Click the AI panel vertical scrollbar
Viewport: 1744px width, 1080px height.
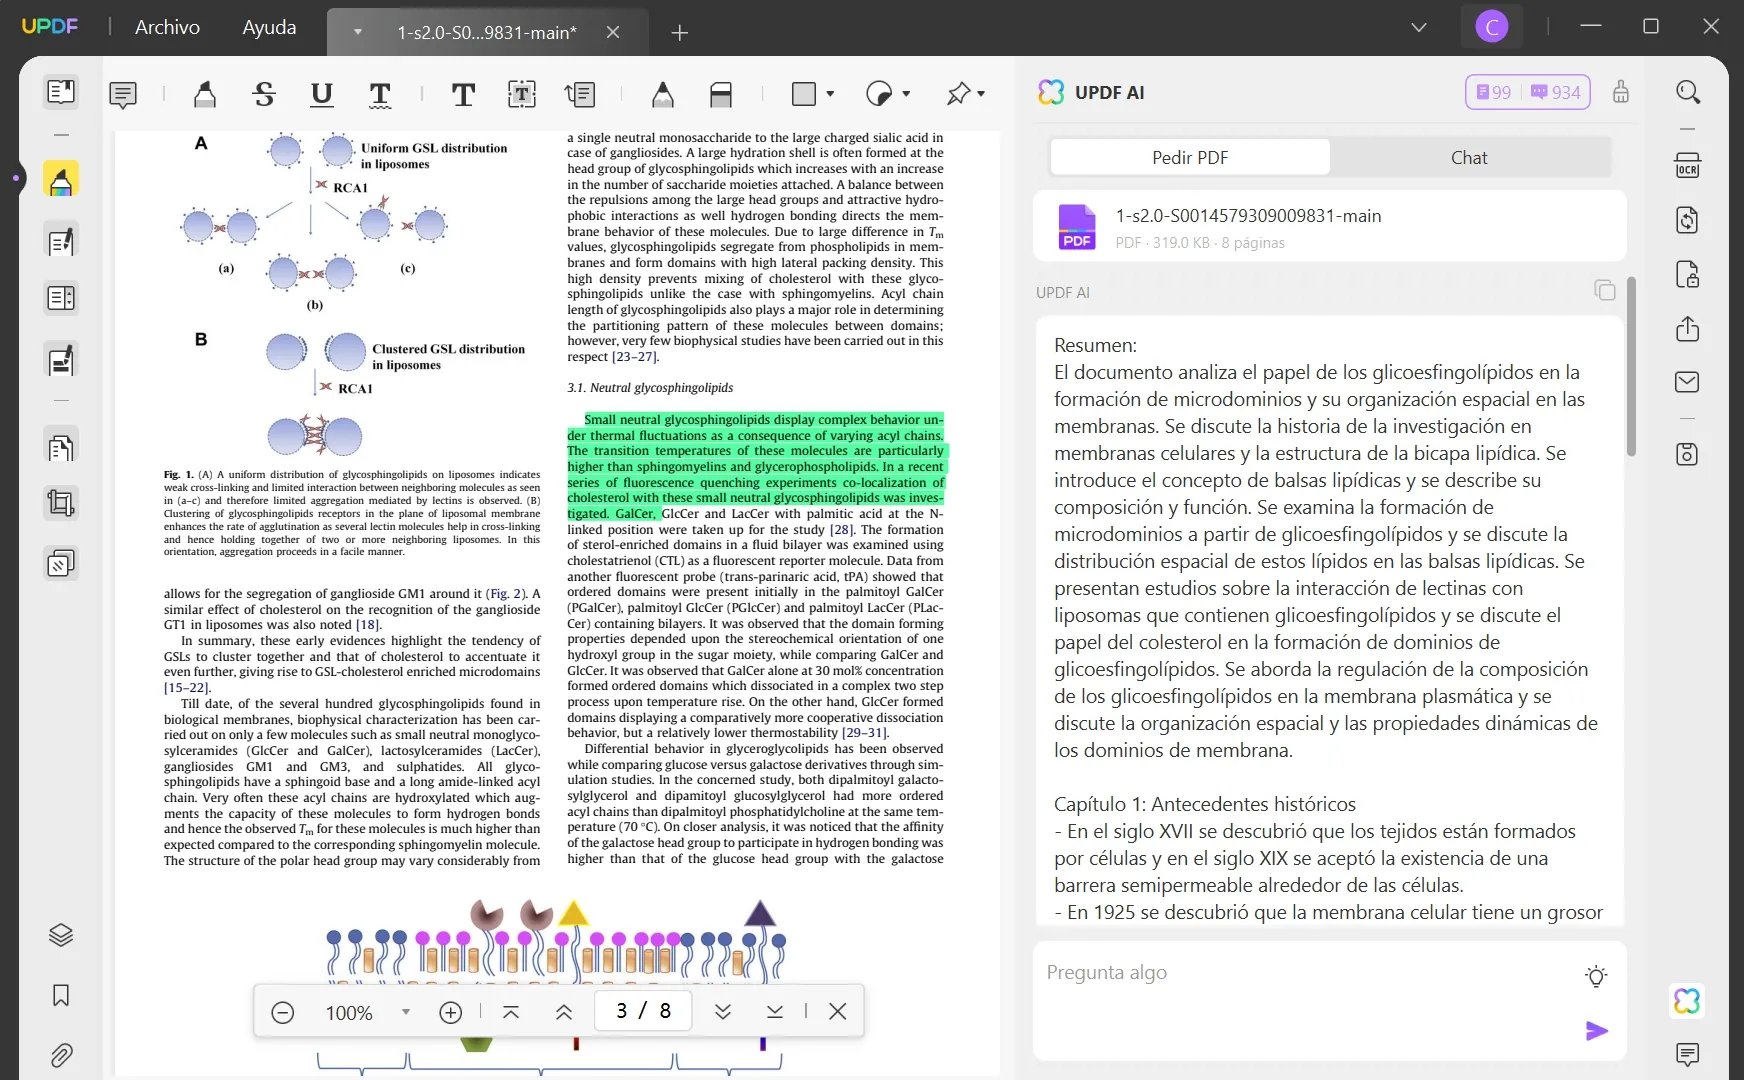[x=1632, y=366]
